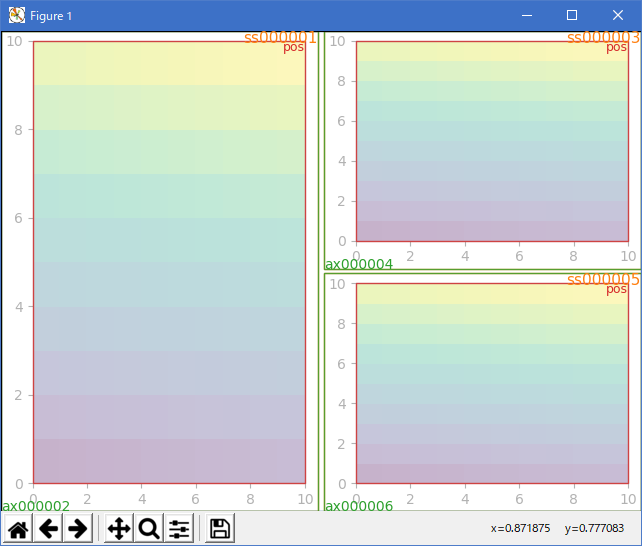
Task: Open Configure subplots sliders icon
Action: pos(179,528)
